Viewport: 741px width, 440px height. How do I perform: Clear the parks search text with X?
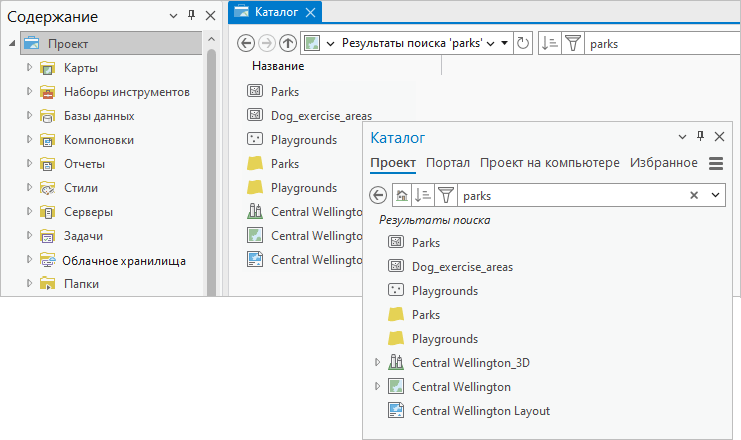[694, 196]
